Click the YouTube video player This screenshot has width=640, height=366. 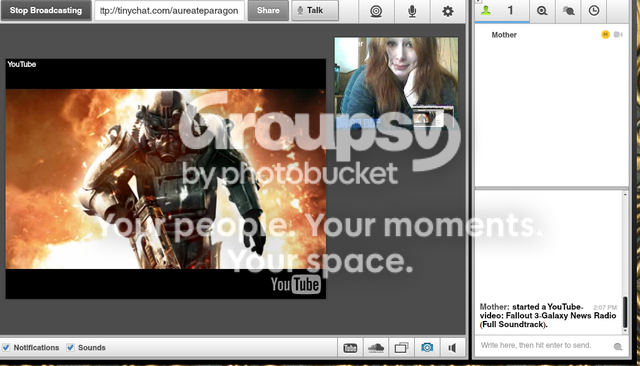point(166,179)
